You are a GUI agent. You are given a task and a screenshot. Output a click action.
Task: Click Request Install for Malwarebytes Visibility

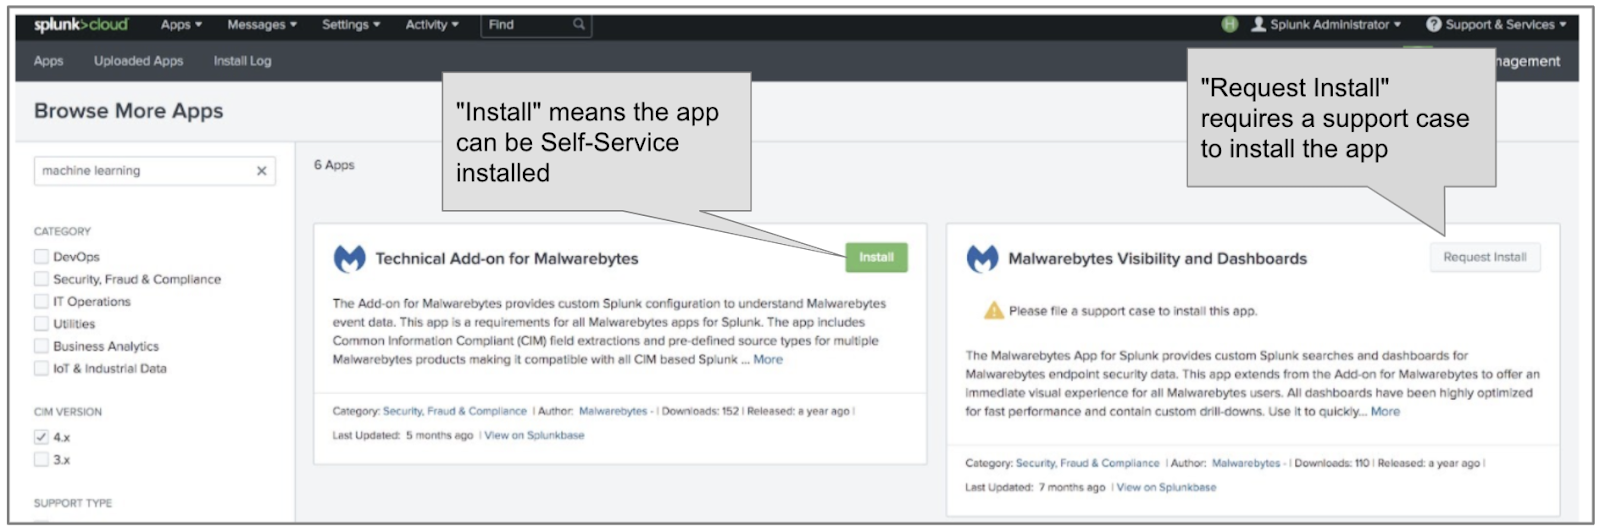(x=1485, y=257)
